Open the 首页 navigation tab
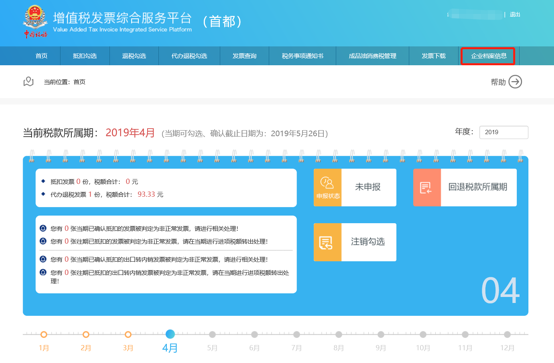Viewport: 554px width, 363px height. click(x=41, y=56)
